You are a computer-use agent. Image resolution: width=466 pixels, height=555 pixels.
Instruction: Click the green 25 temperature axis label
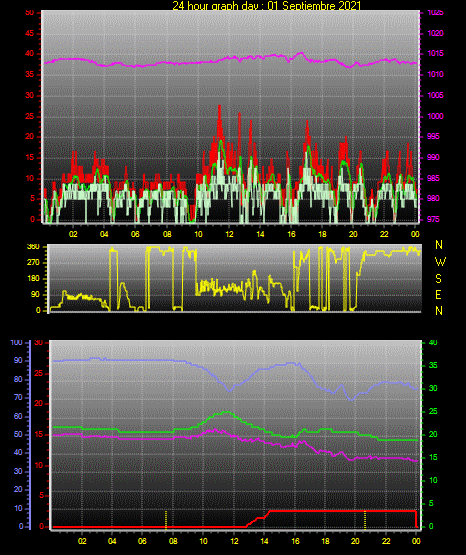[x=433, y=411]
